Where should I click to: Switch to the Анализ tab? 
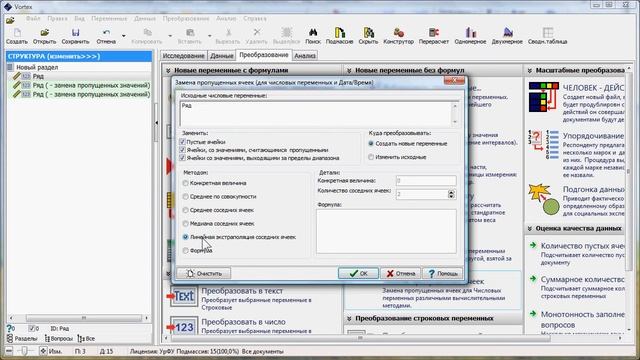coord(305,56)
